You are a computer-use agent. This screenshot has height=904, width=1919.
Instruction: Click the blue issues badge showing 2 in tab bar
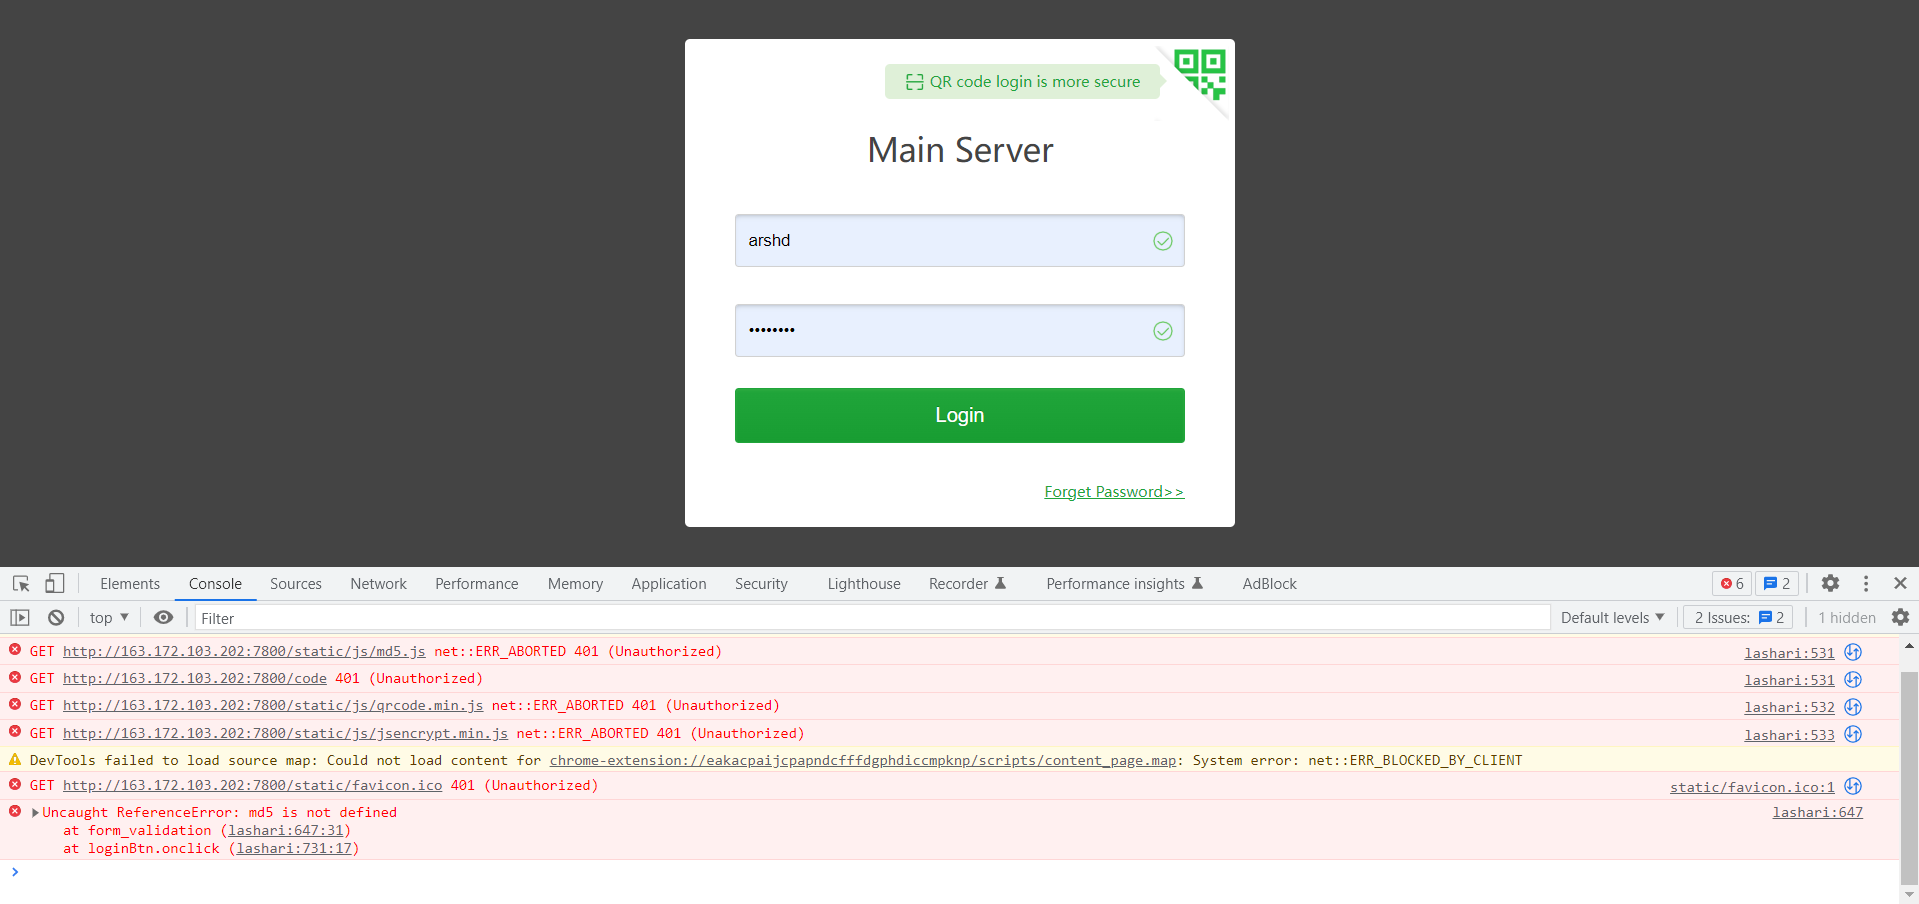coord(1777,584)
